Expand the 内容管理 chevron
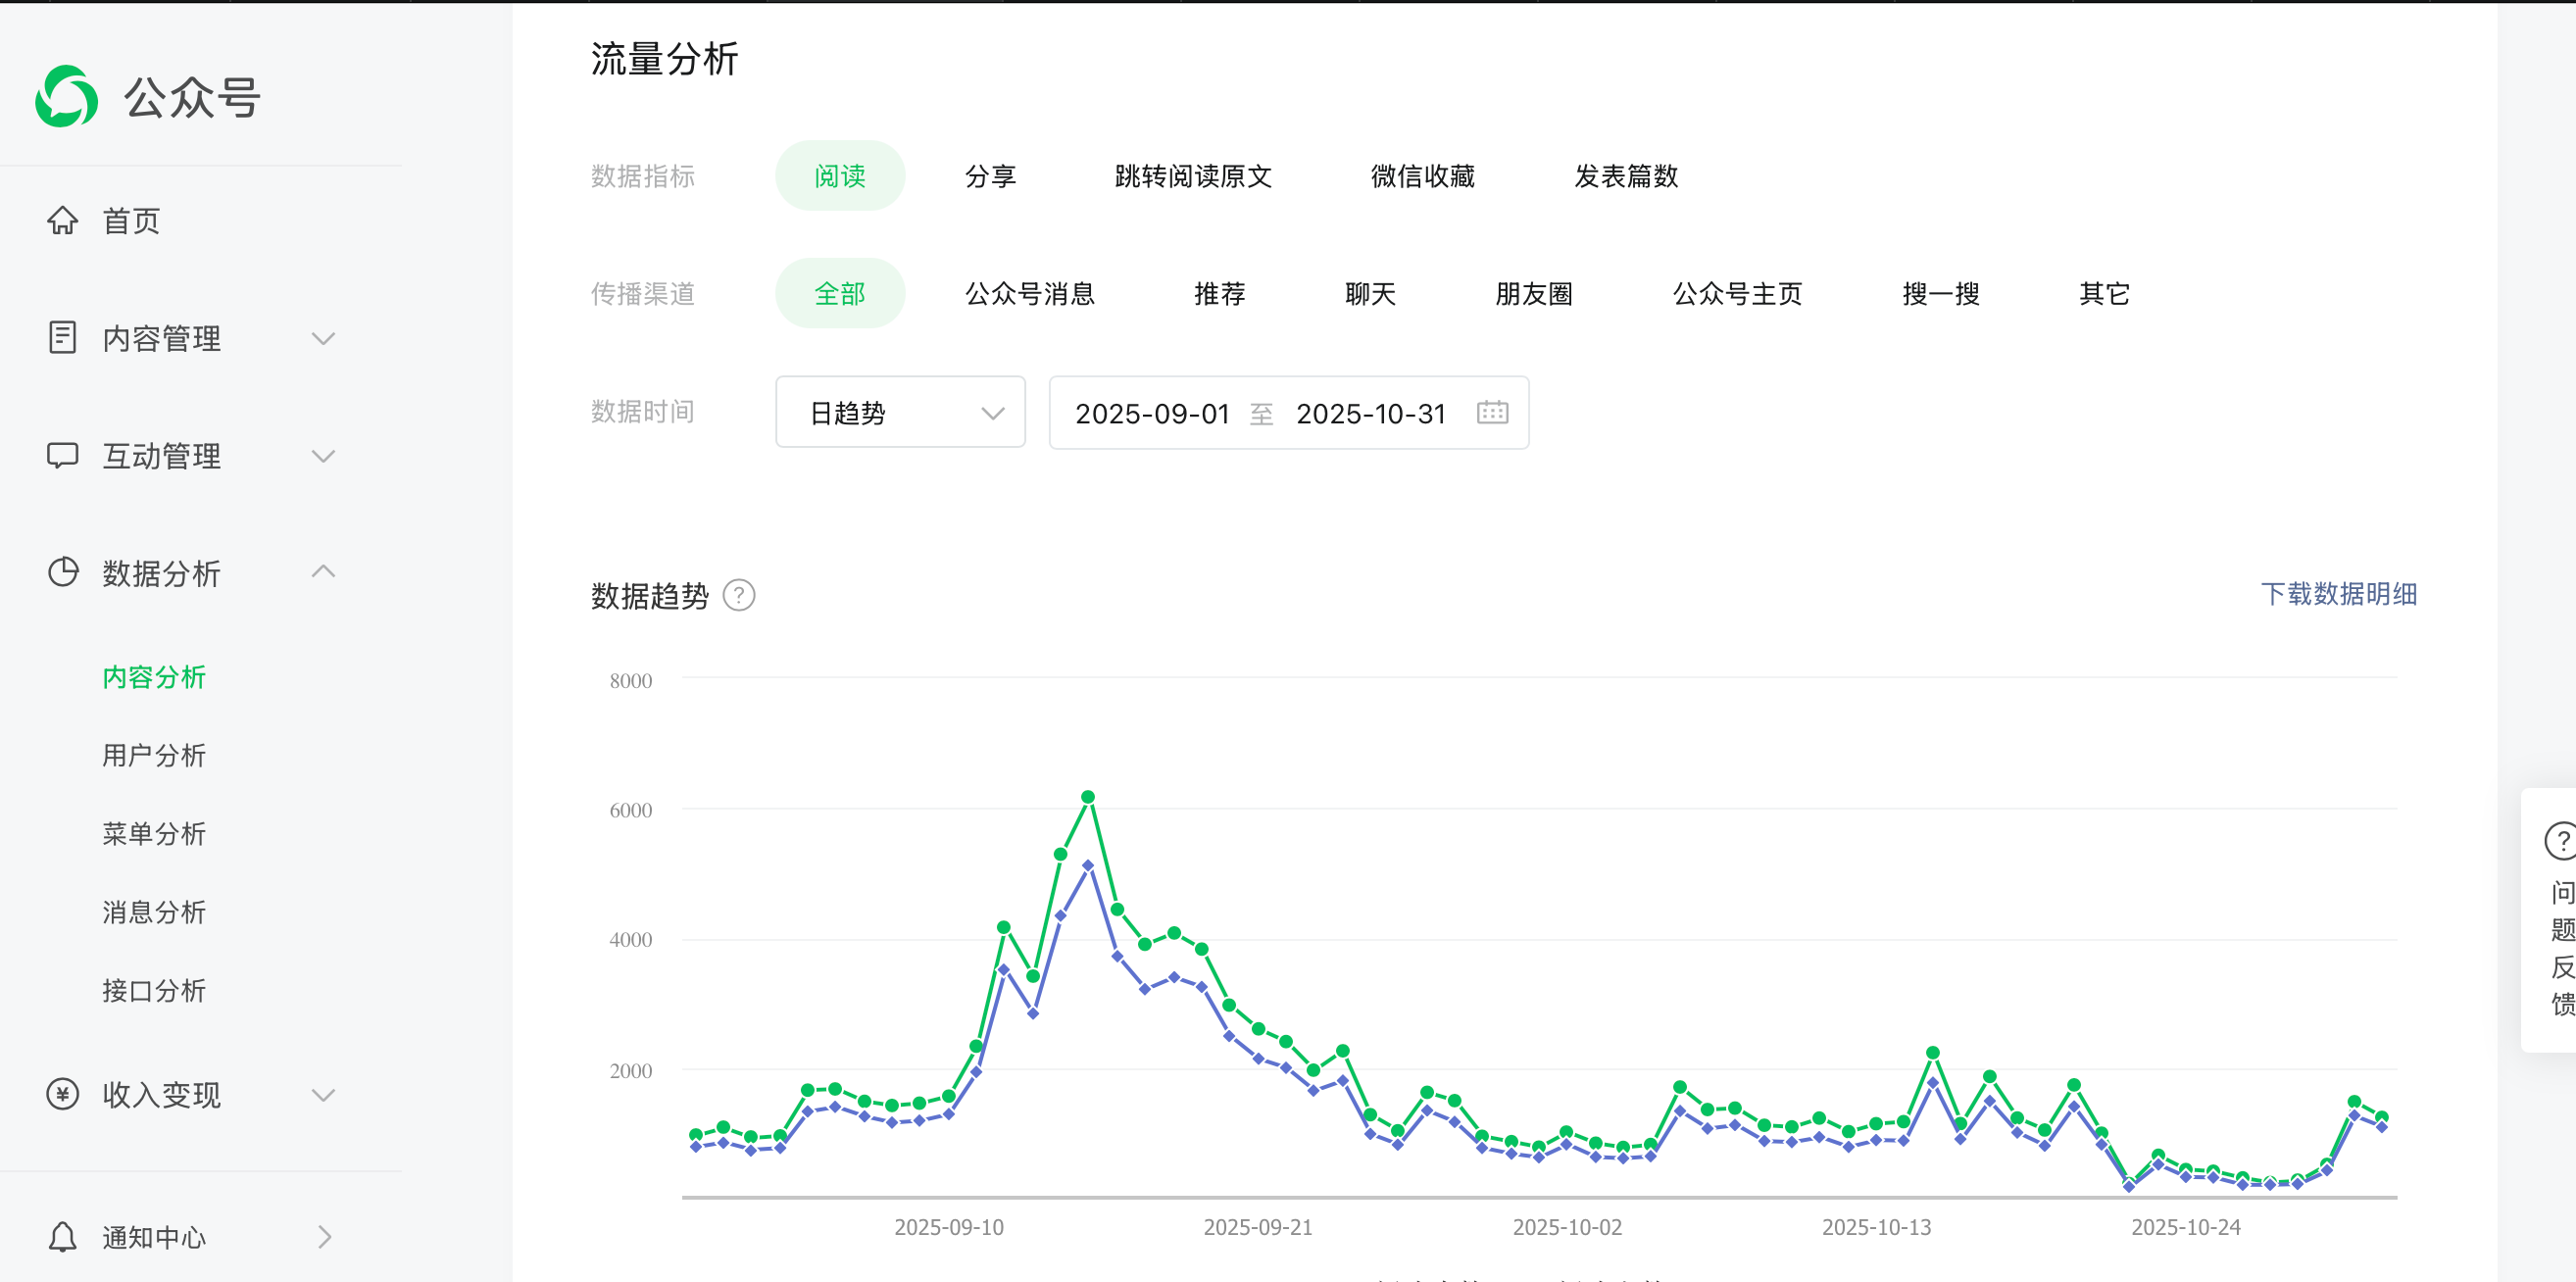 point(323,338)
